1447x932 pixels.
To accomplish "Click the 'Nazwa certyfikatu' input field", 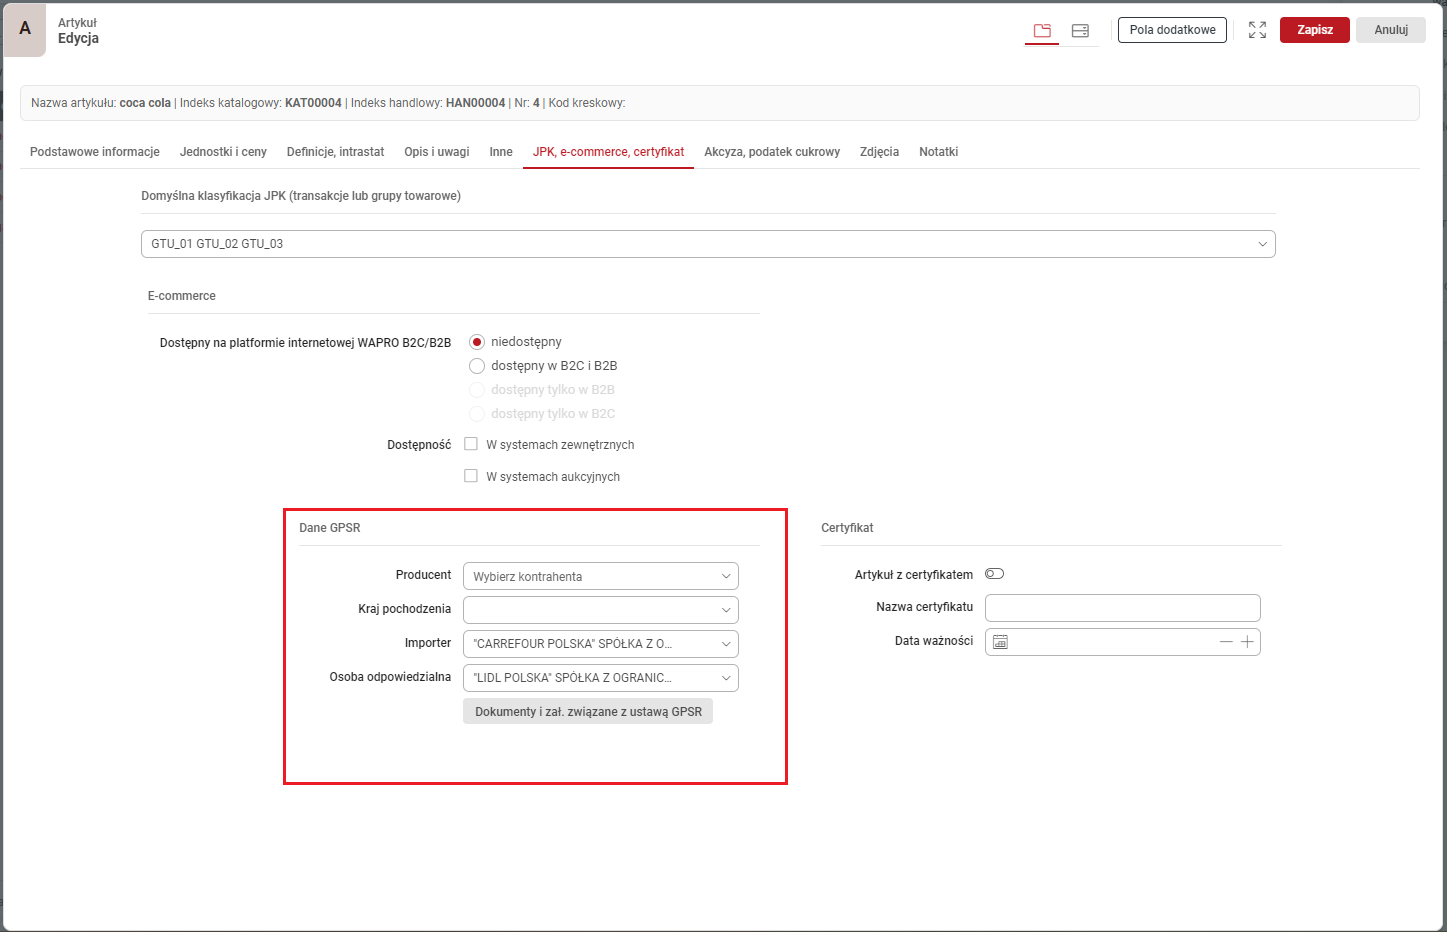I will (1122, 608).
